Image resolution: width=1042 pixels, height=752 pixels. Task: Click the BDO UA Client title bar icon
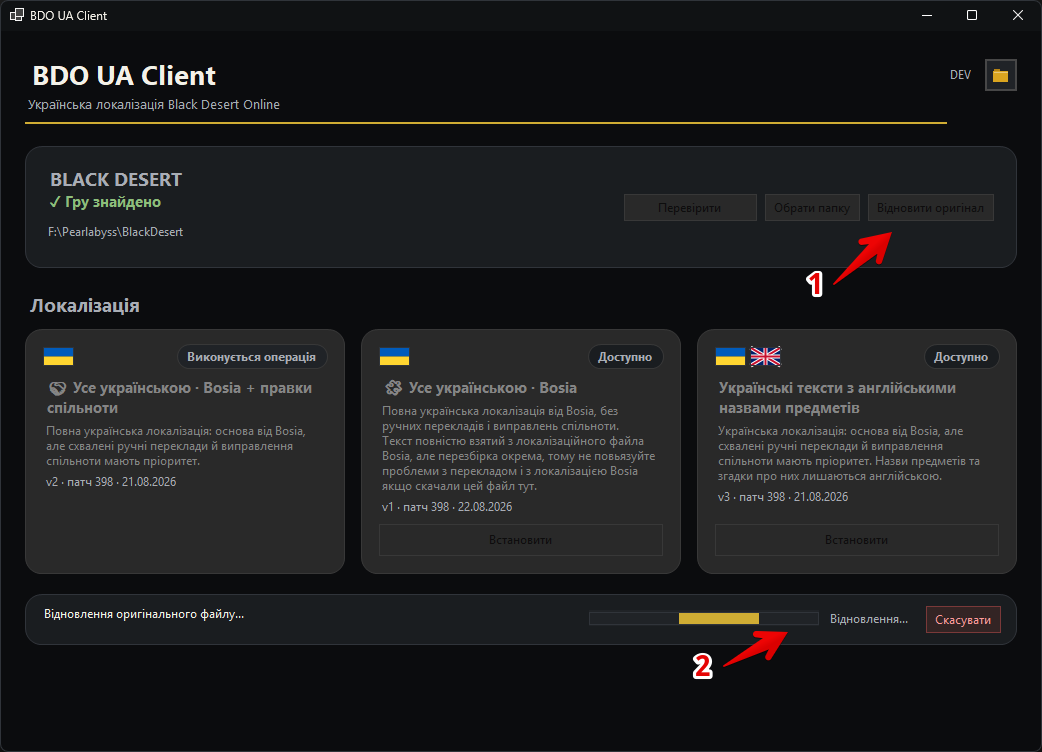point(17,15)
